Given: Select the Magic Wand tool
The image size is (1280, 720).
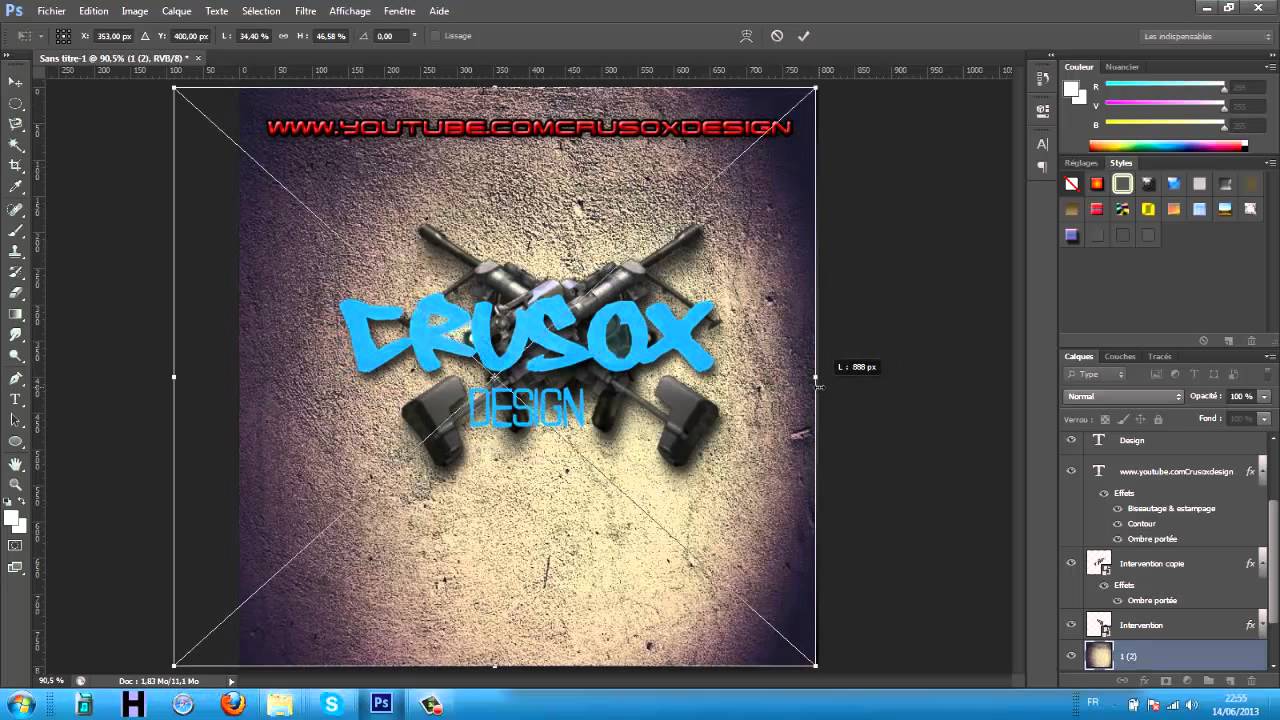Looking at the screenshot, I should (15, 145).
